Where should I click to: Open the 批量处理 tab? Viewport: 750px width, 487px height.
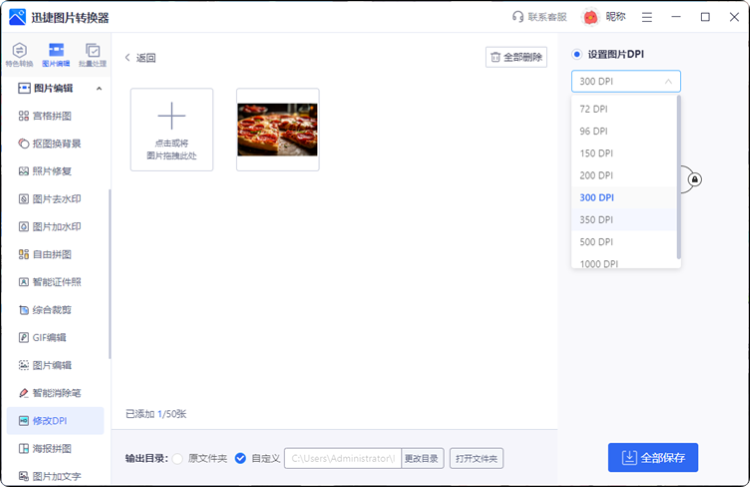[93, 55]
